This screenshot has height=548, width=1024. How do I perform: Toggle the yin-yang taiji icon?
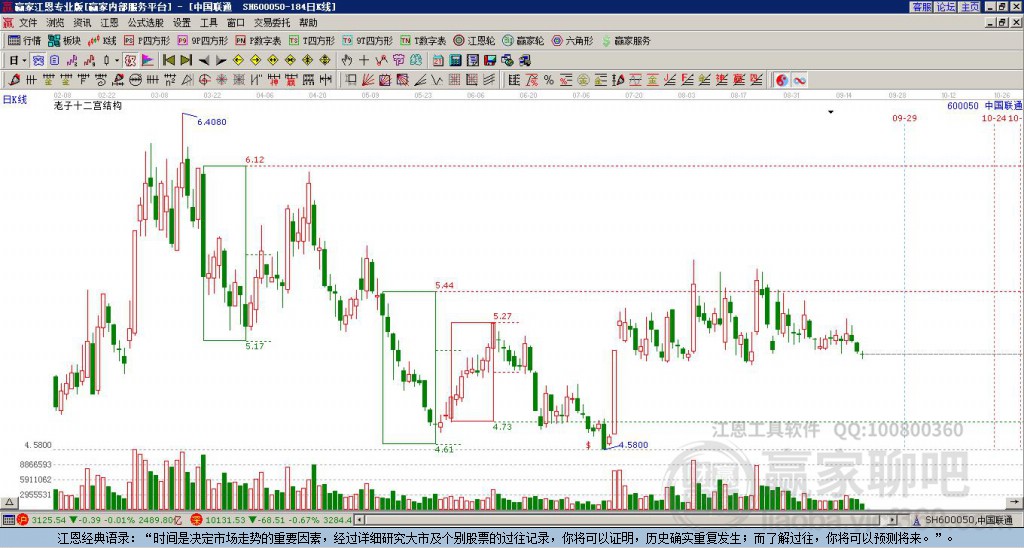click(781, 80)
